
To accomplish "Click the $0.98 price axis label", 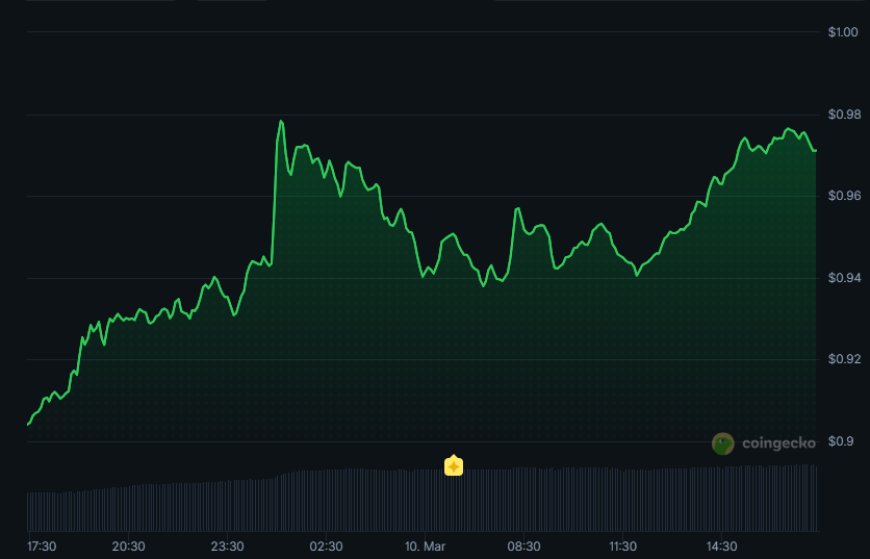I will 843,115.
